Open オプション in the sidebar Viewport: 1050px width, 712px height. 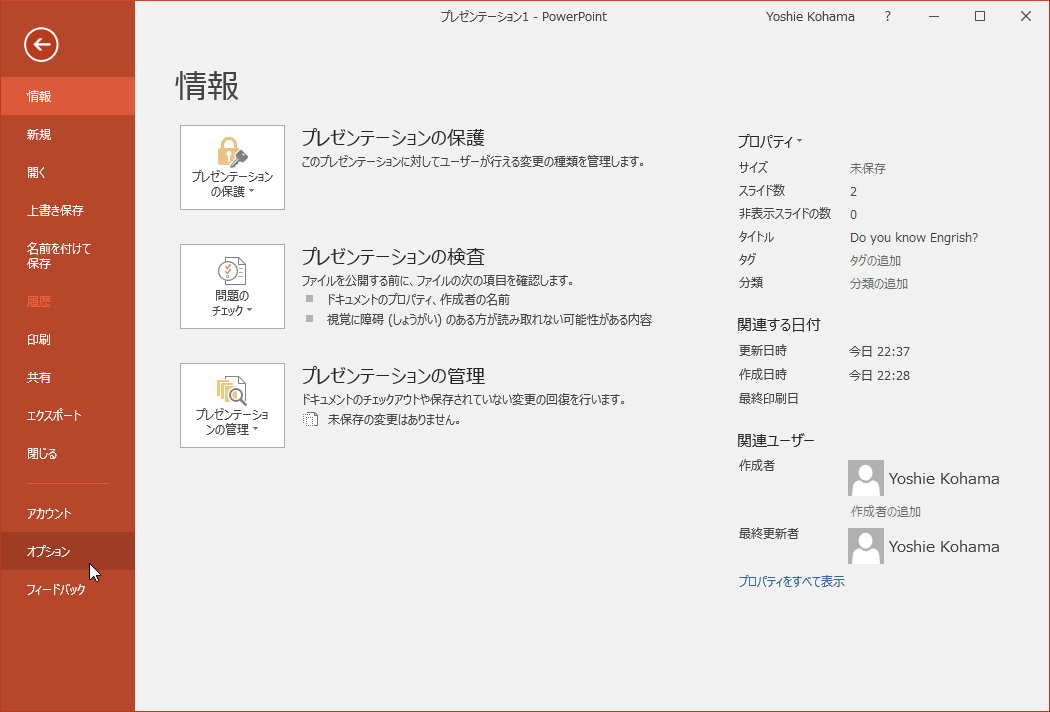coord(68,551)
